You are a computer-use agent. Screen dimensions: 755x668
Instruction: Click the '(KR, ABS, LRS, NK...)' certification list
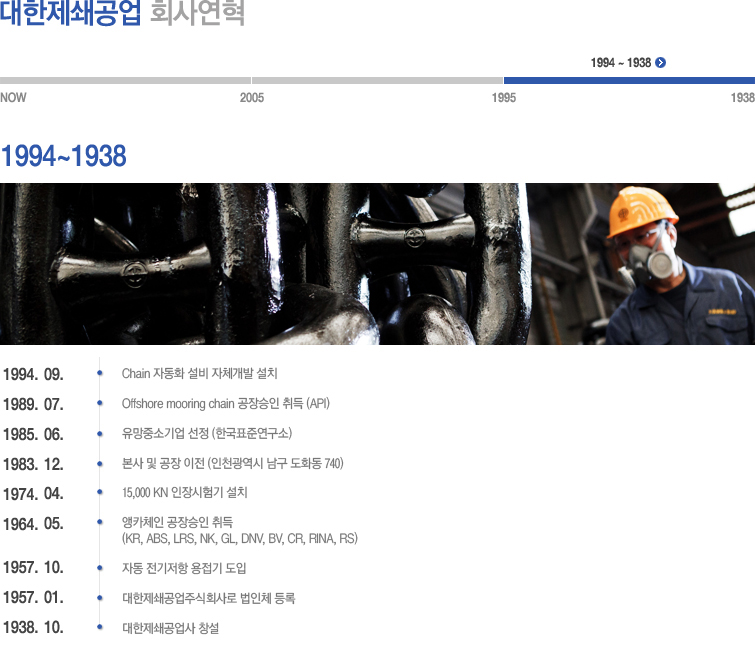(x=239, y=538)
